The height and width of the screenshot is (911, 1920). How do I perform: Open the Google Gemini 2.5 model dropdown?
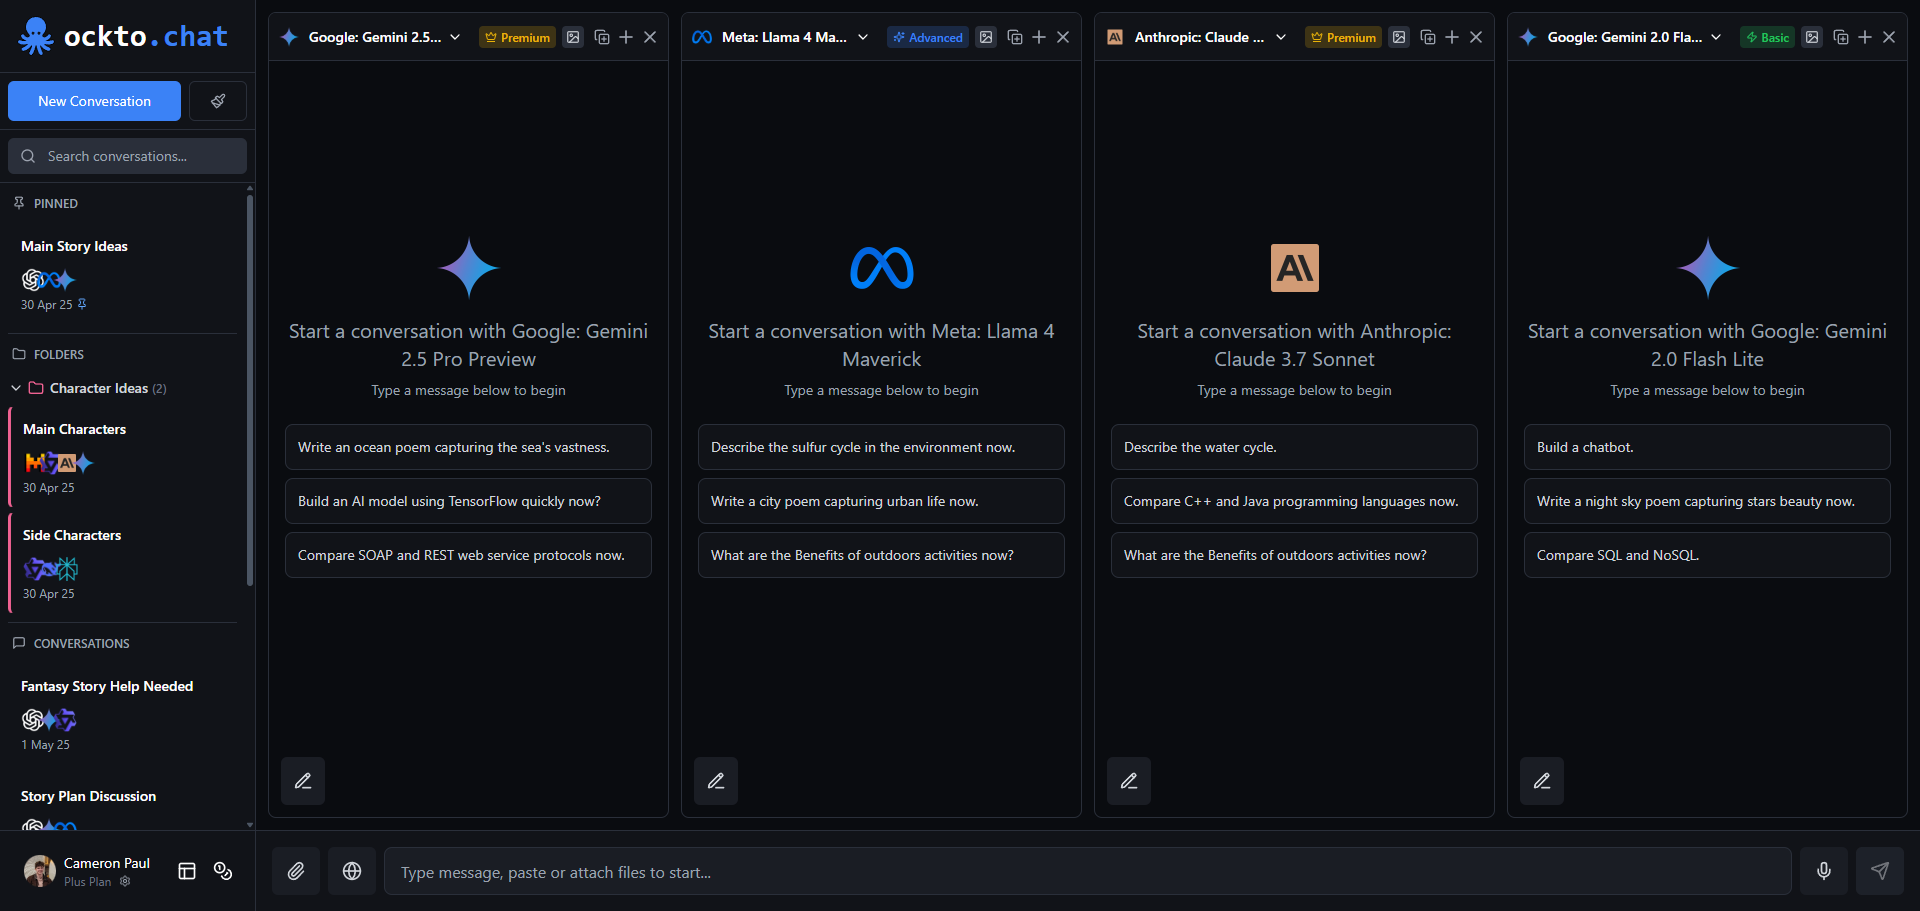pyautogui.click(x=455, y=37)
